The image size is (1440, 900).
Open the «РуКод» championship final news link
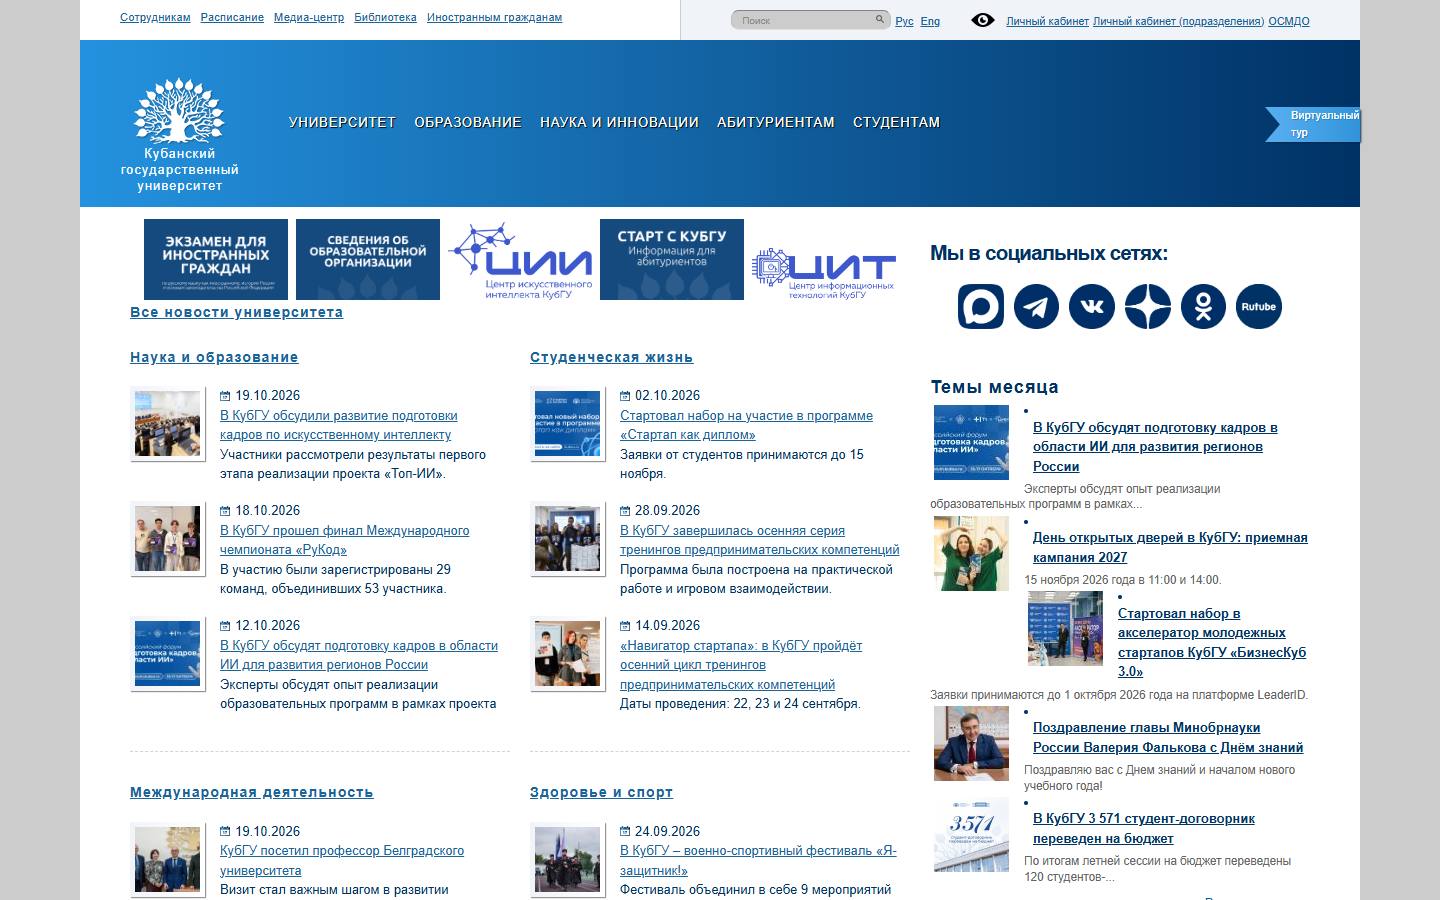tap(344, 540)
